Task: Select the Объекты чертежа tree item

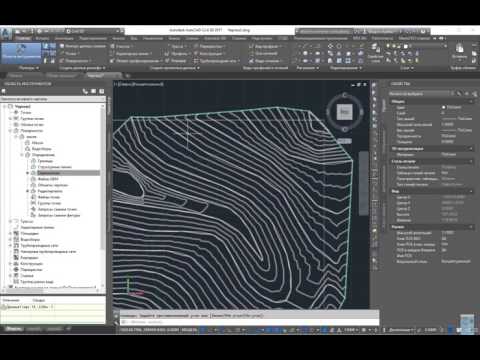Action: (x=53, y=185)
